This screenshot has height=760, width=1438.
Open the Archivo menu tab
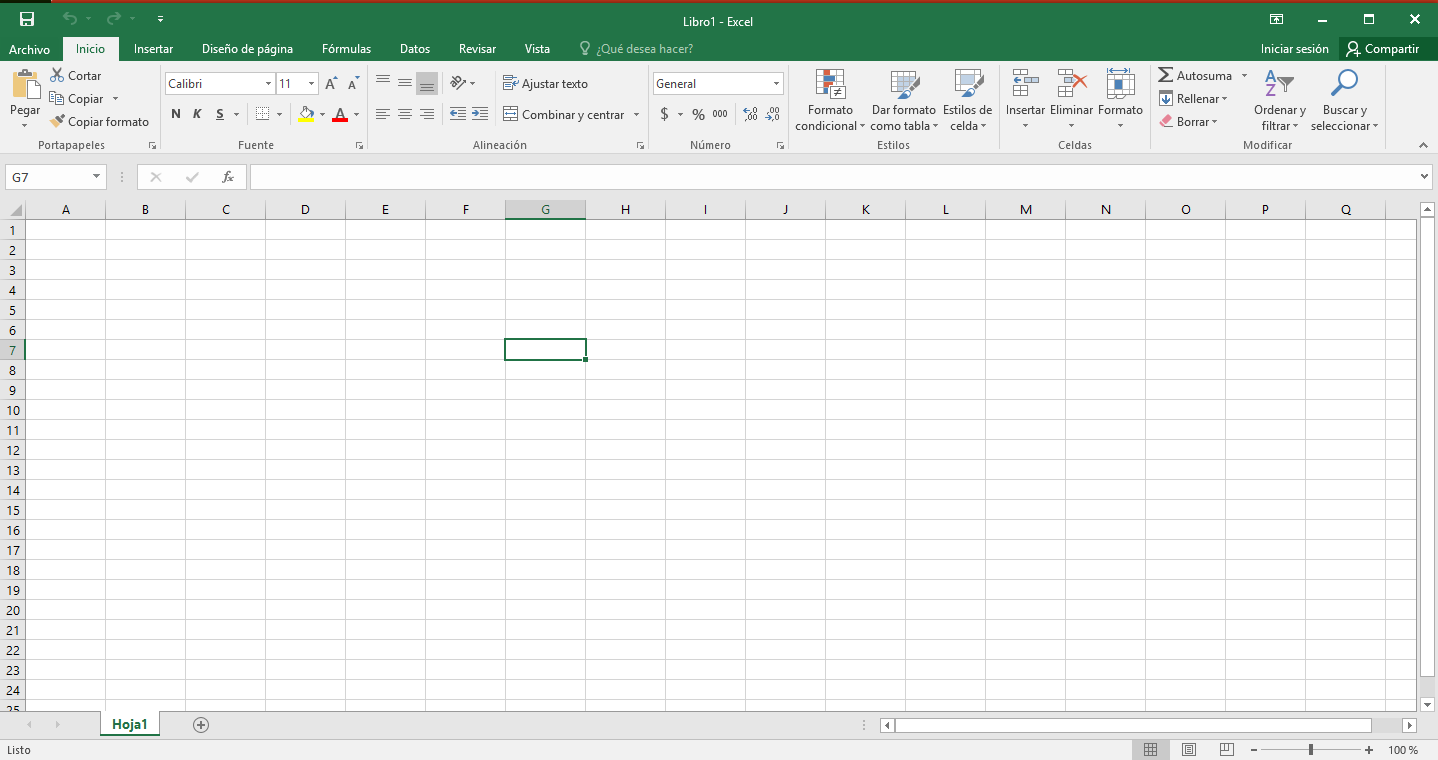click(x=29, y=49)
